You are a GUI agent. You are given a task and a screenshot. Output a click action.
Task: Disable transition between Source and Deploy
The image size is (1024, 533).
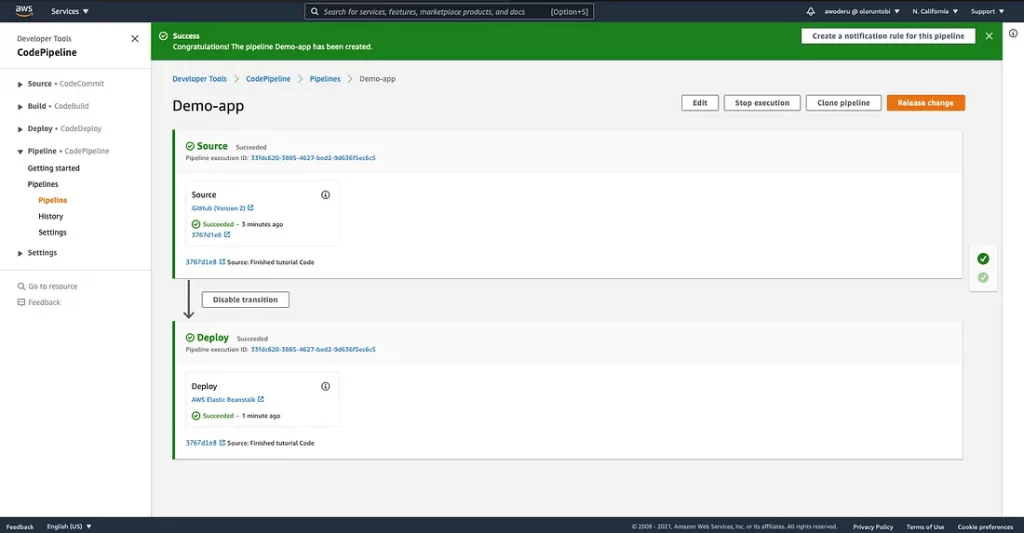point(245,299)
